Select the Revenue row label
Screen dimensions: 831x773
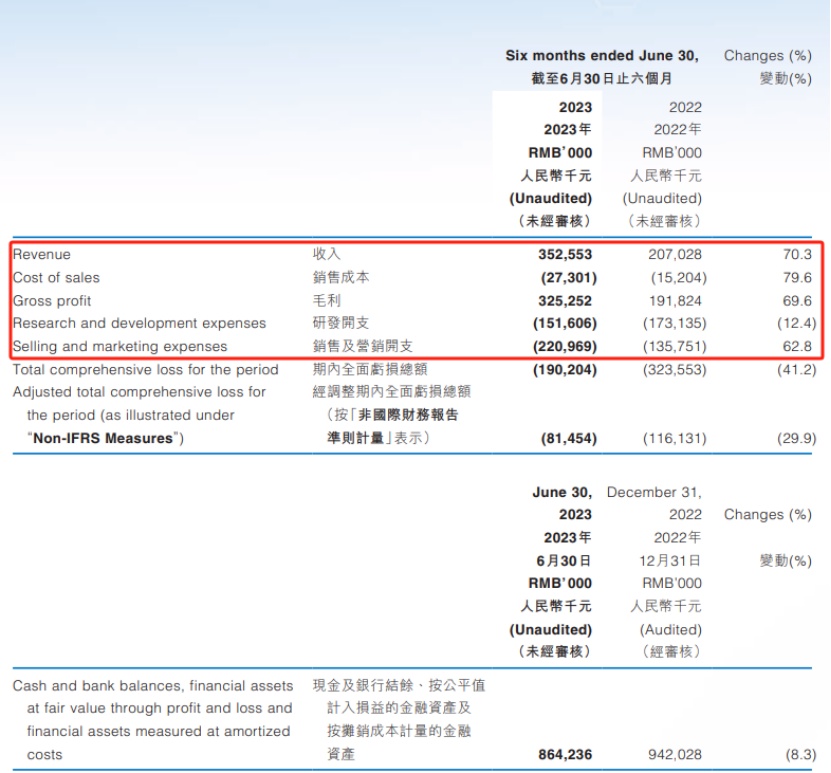[x=42, y=254]
